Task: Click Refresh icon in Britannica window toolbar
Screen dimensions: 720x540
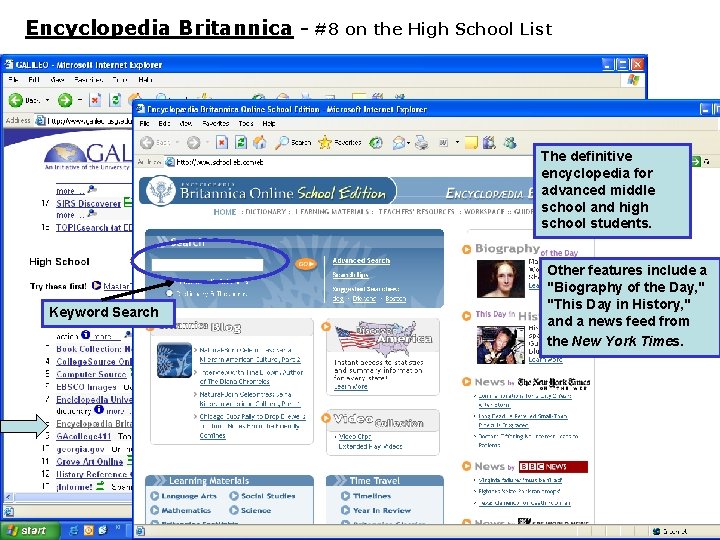Action: coord(241,143)
